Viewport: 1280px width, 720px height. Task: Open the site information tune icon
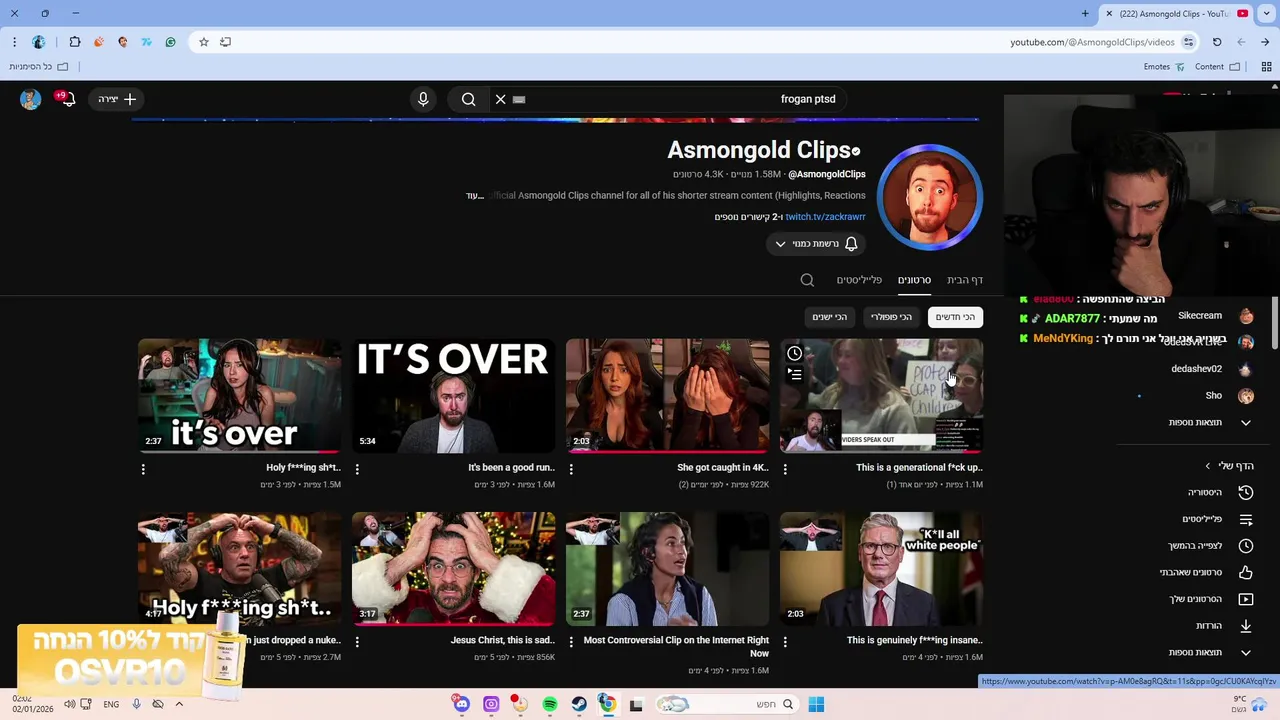tap(1188, 42)
